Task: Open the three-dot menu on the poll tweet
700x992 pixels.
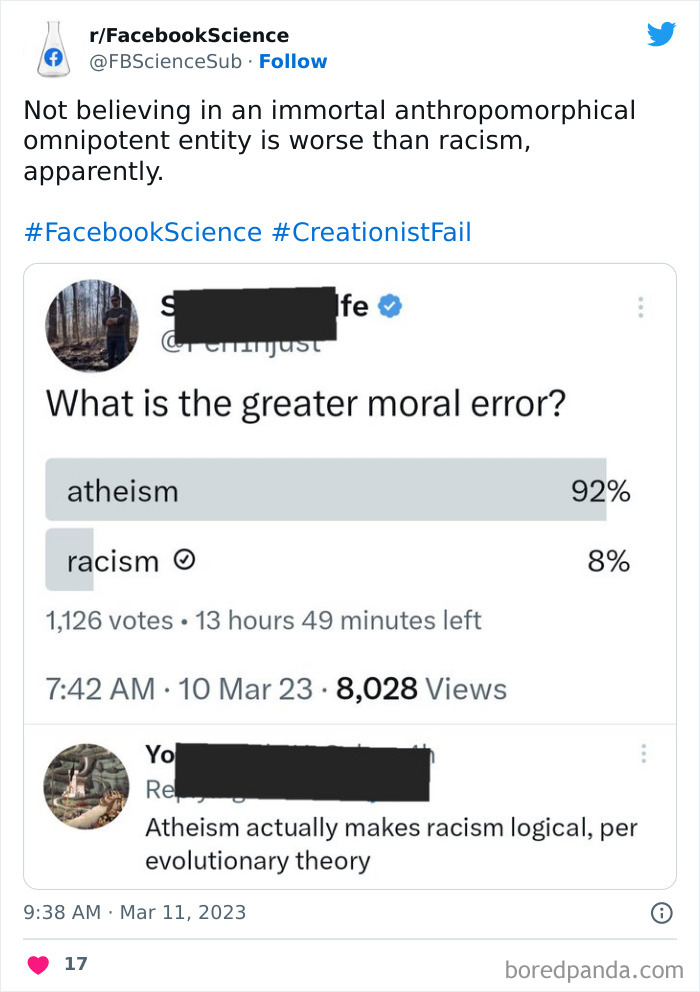Action: pyautogui.click(x=641, y=307)
